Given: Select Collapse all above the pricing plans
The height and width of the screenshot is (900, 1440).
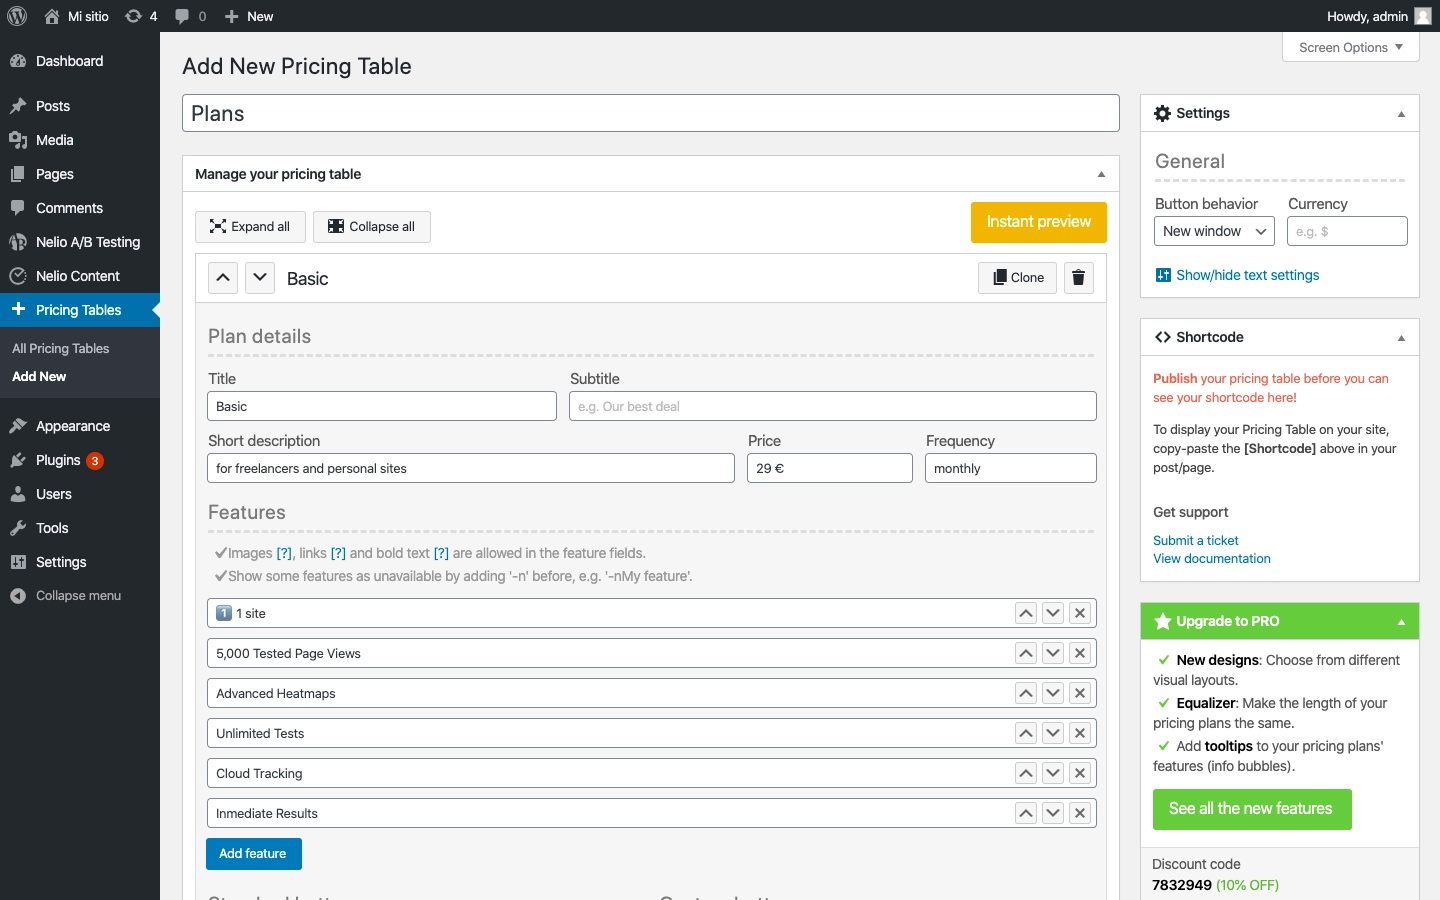Looking at the screenshot, I should point(372,227).
